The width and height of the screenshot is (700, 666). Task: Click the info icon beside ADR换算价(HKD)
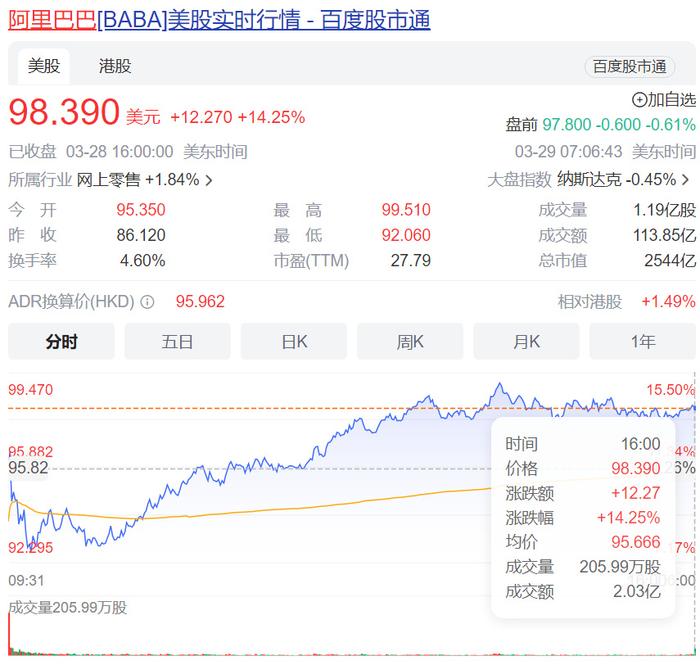pyautogui.click(x=147, y=302)
